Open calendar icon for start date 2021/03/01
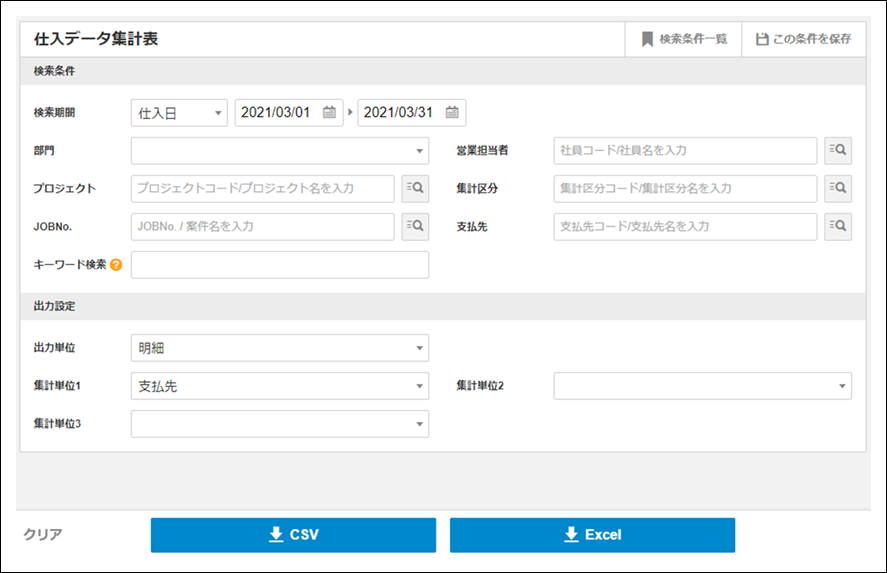Viewport: 887px width, 573px height. (329, 112)
